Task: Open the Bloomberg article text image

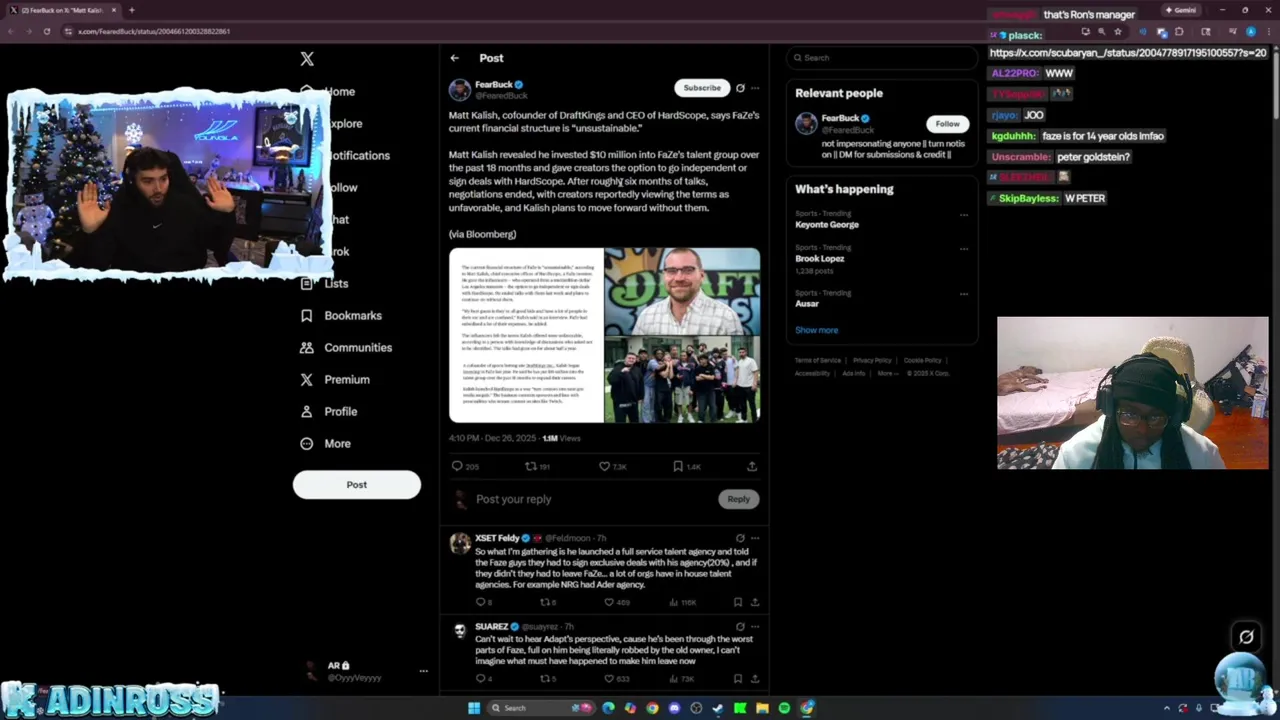Action: point(526,335)
